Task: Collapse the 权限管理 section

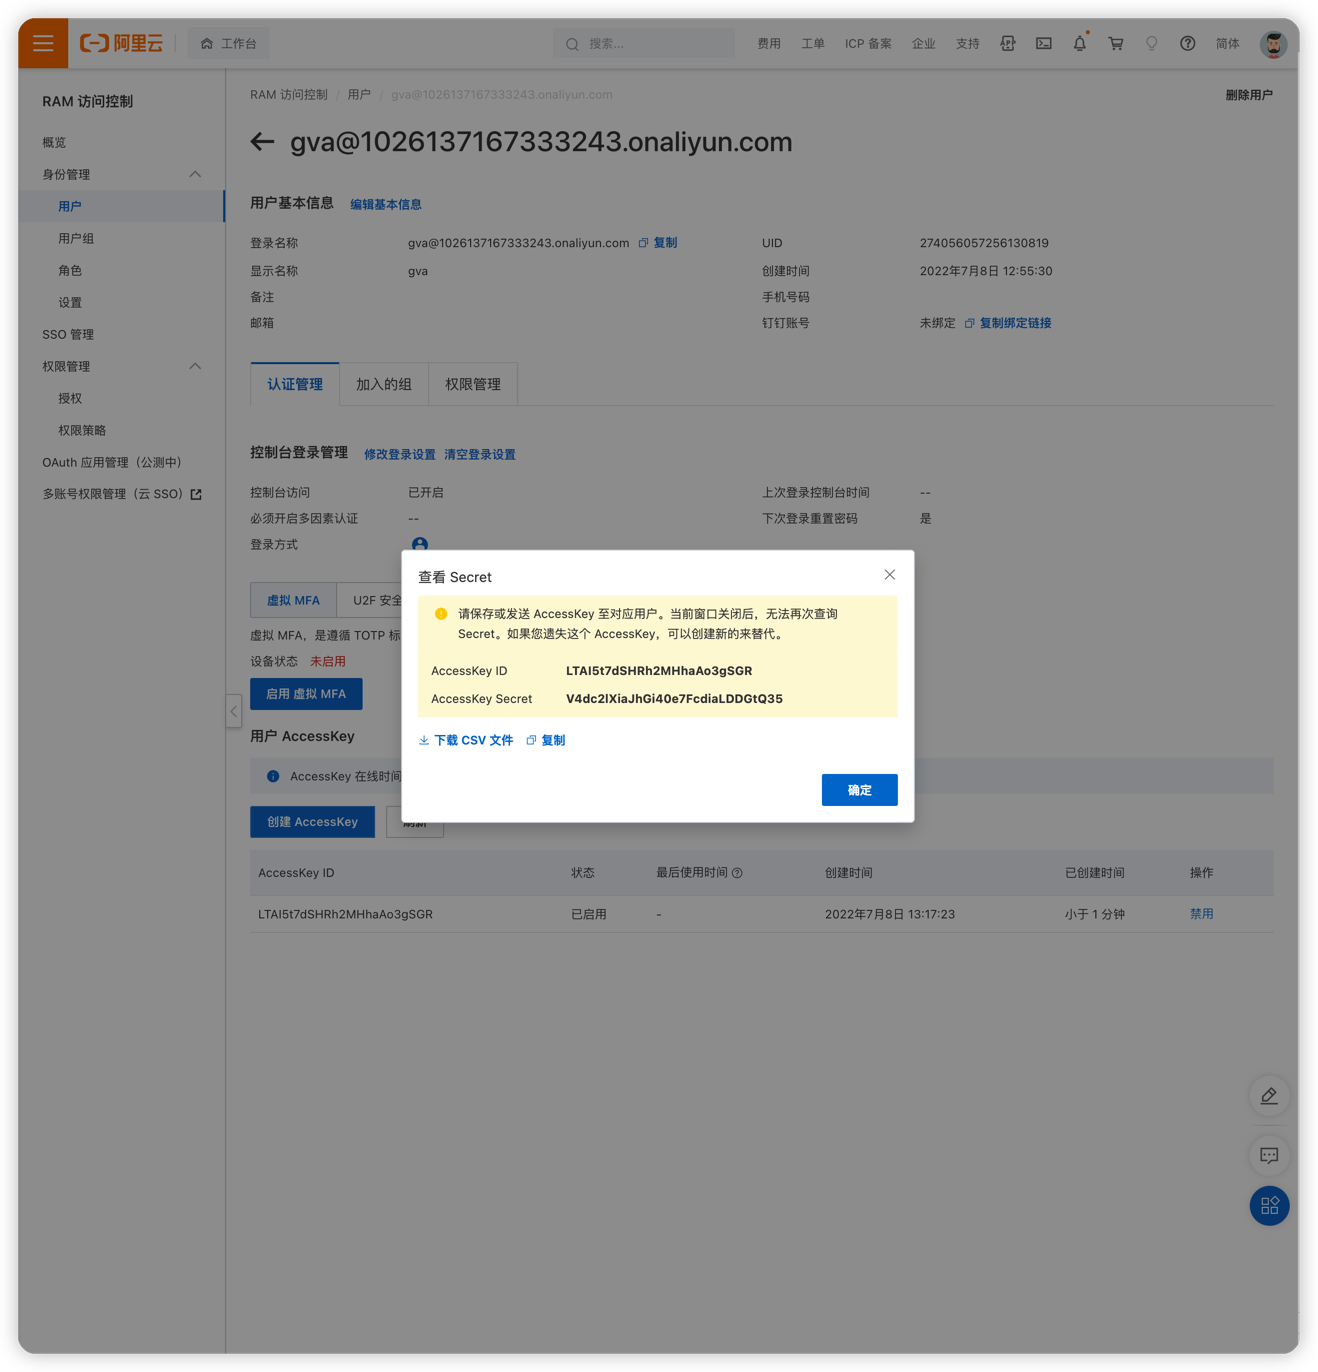Action: [x=195, y=366]
